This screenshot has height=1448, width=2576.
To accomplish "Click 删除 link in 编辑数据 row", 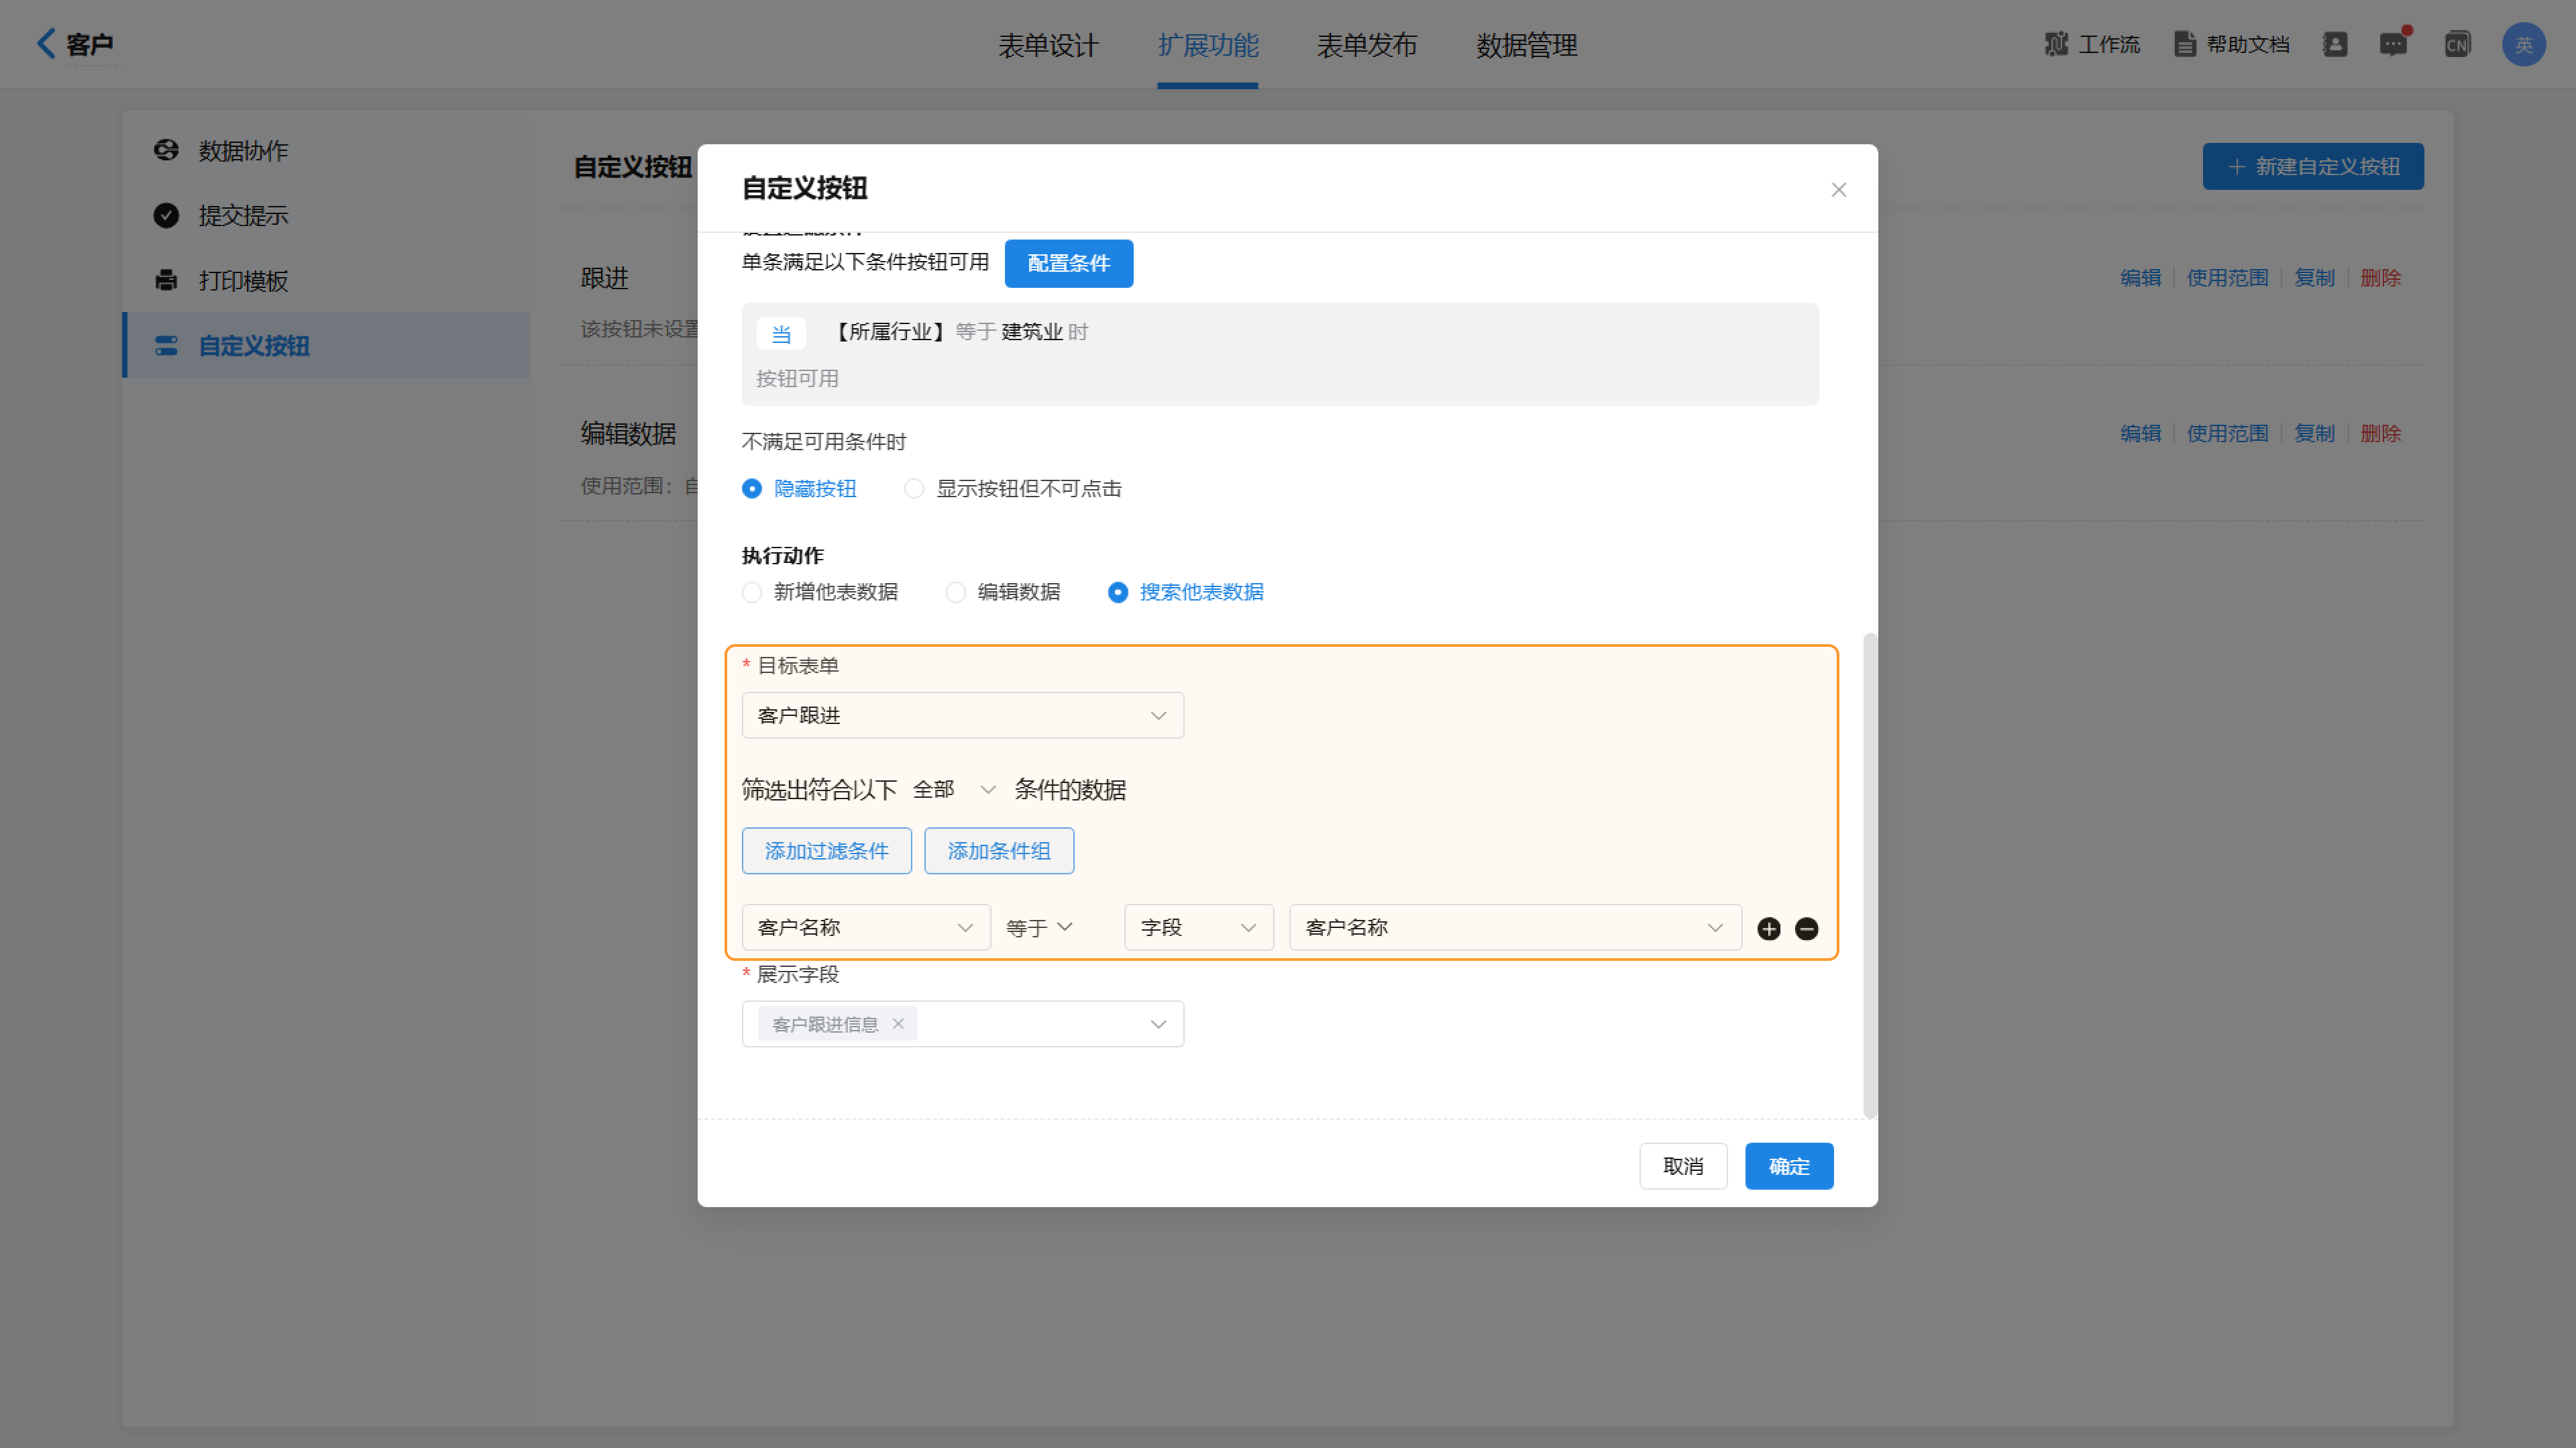I will (x=2380, y=433).
